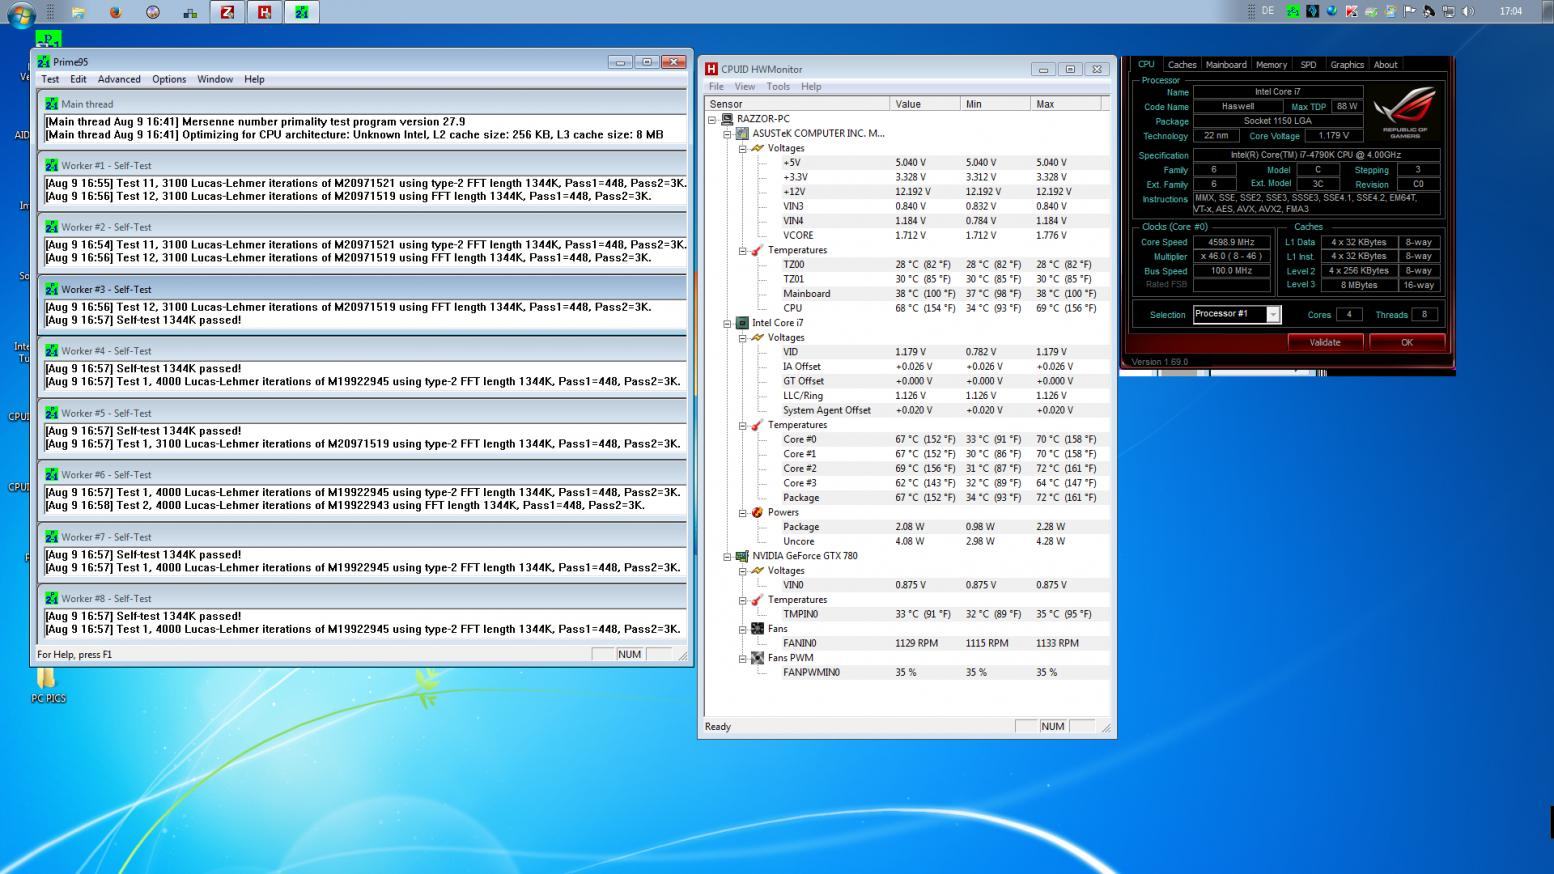The width and height of the screenshot is (1554, 874).
Task: Click the Validate button in CPU-Z
Action: 1325,342
